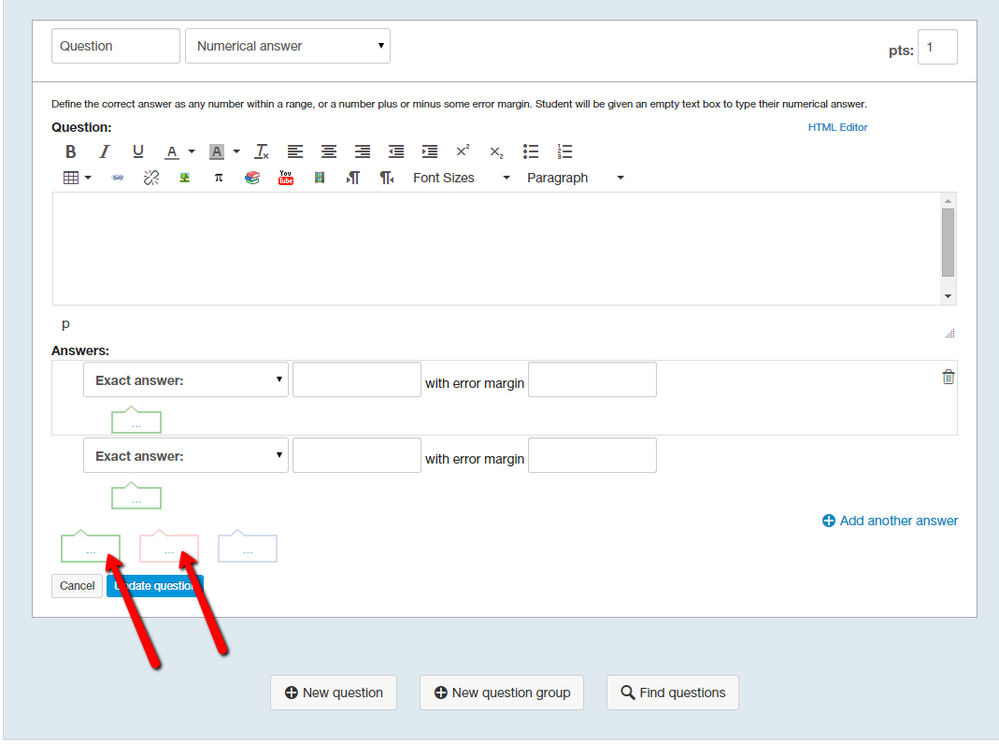
Task: Switch to the HTML Editor
Action: coord(837,127)
